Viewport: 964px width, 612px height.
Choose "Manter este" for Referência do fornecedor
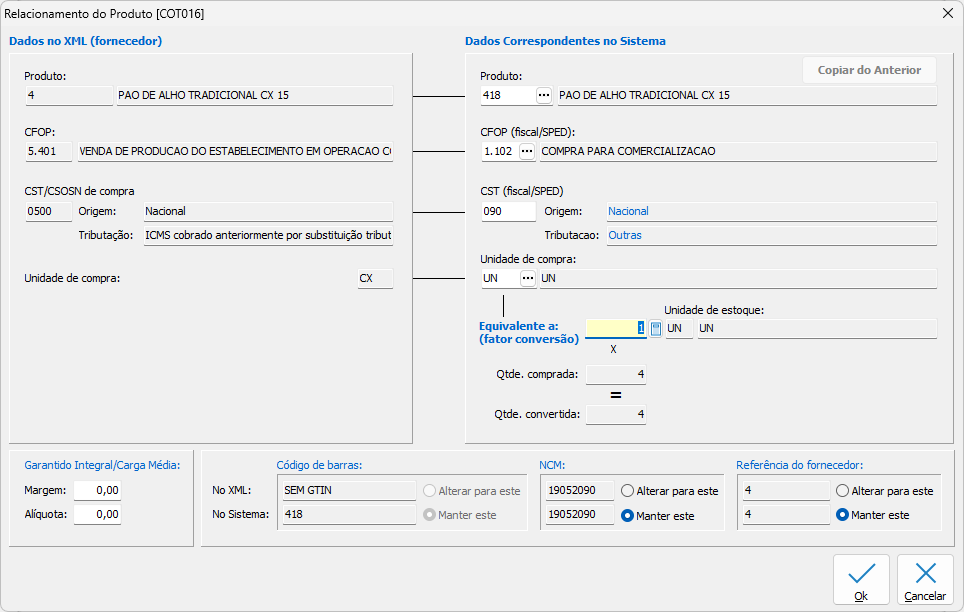pos(842,515)
